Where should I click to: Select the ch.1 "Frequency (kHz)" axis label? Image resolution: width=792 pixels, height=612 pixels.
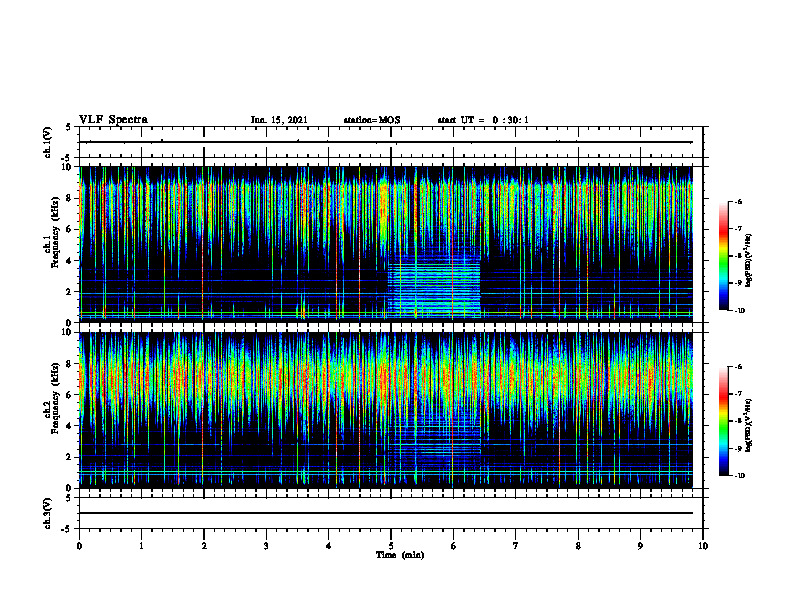pyautogui.click(x=55, y=230)
